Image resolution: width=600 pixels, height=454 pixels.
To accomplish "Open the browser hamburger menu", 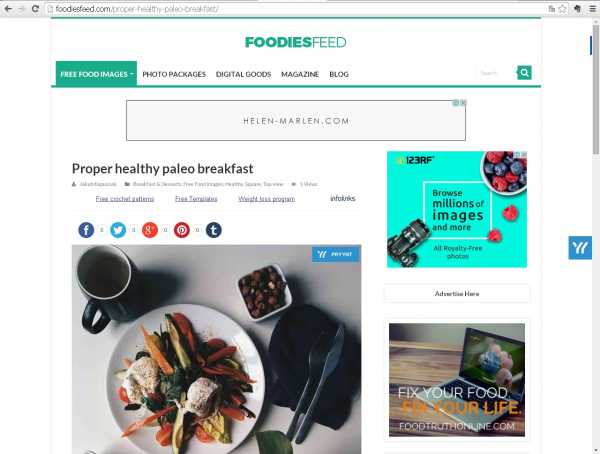I will coord(592,9).
